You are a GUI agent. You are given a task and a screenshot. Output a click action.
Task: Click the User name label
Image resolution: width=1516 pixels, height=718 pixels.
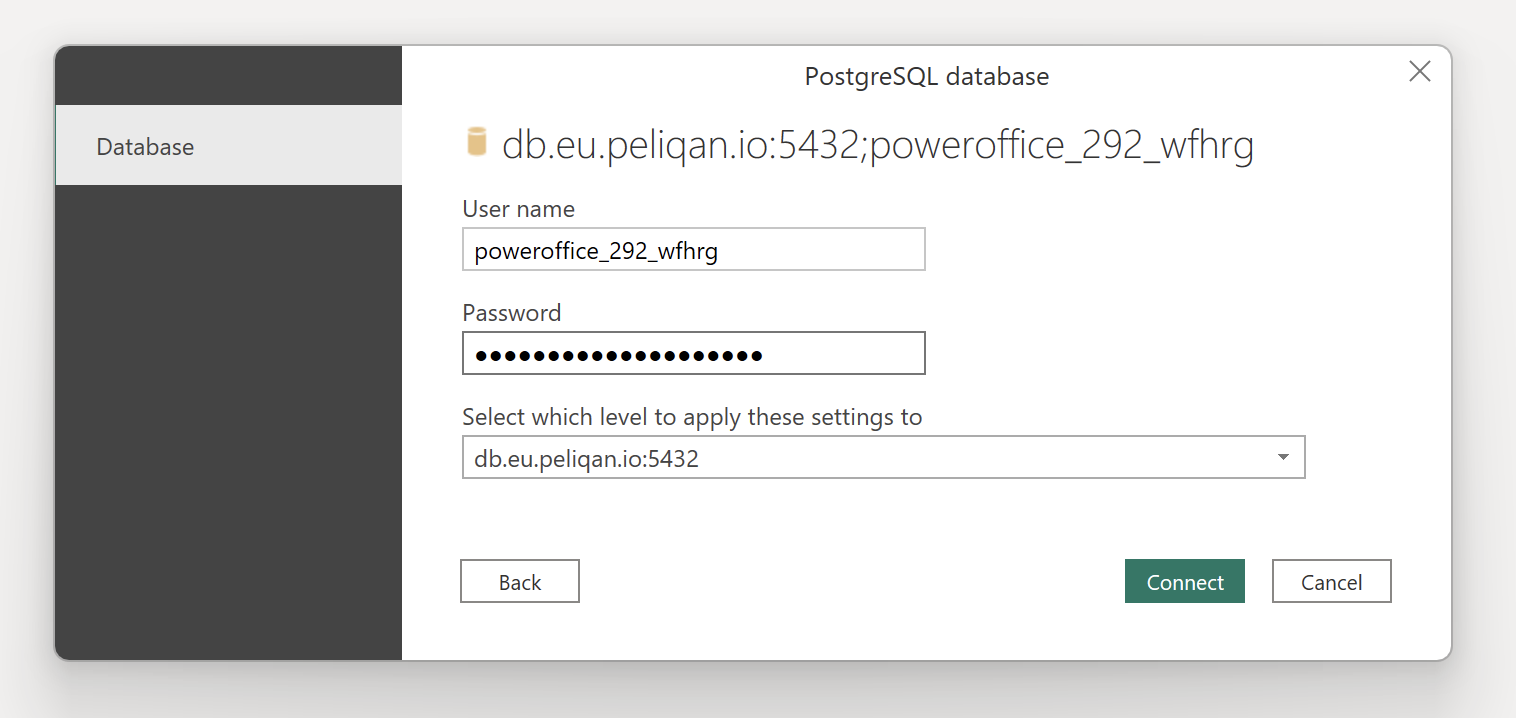point(518,209)
